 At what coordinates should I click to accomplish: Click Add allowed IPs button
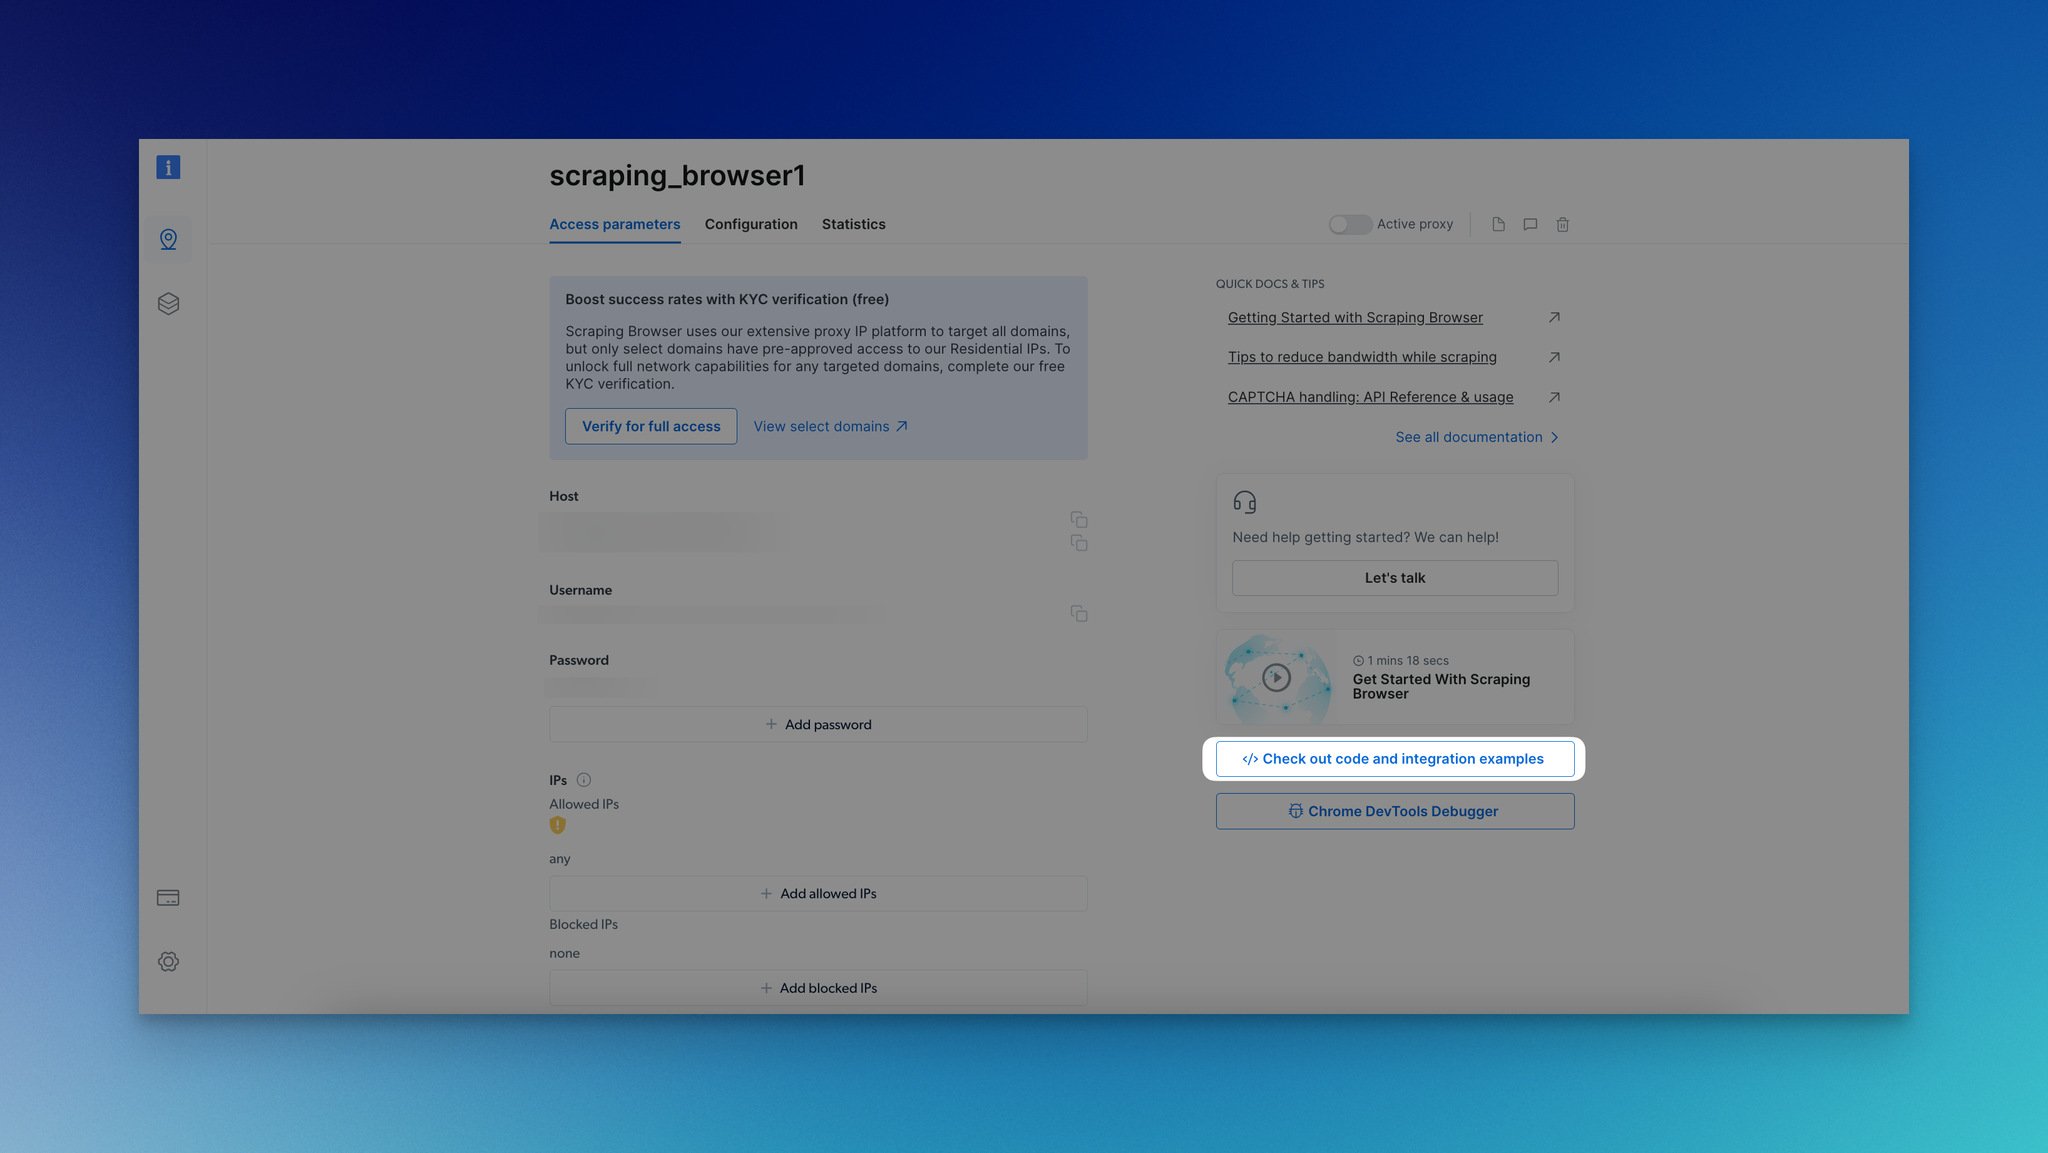click(x=818, y=893)
